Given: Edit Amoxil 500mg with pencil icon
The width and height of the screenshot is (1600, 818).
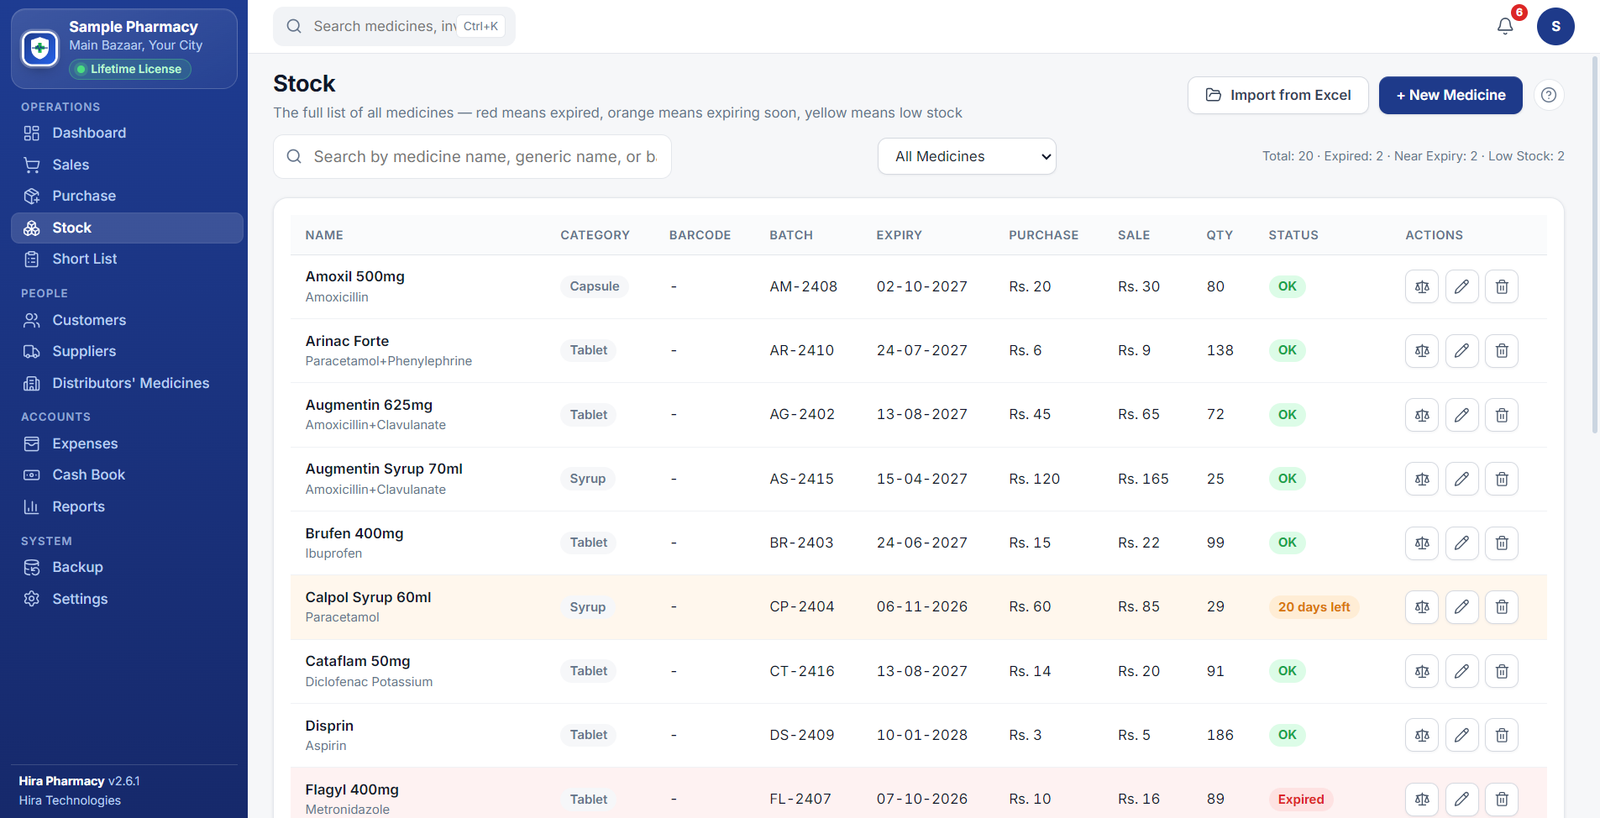Looking at the screenshot, I should click(1462, 287).
